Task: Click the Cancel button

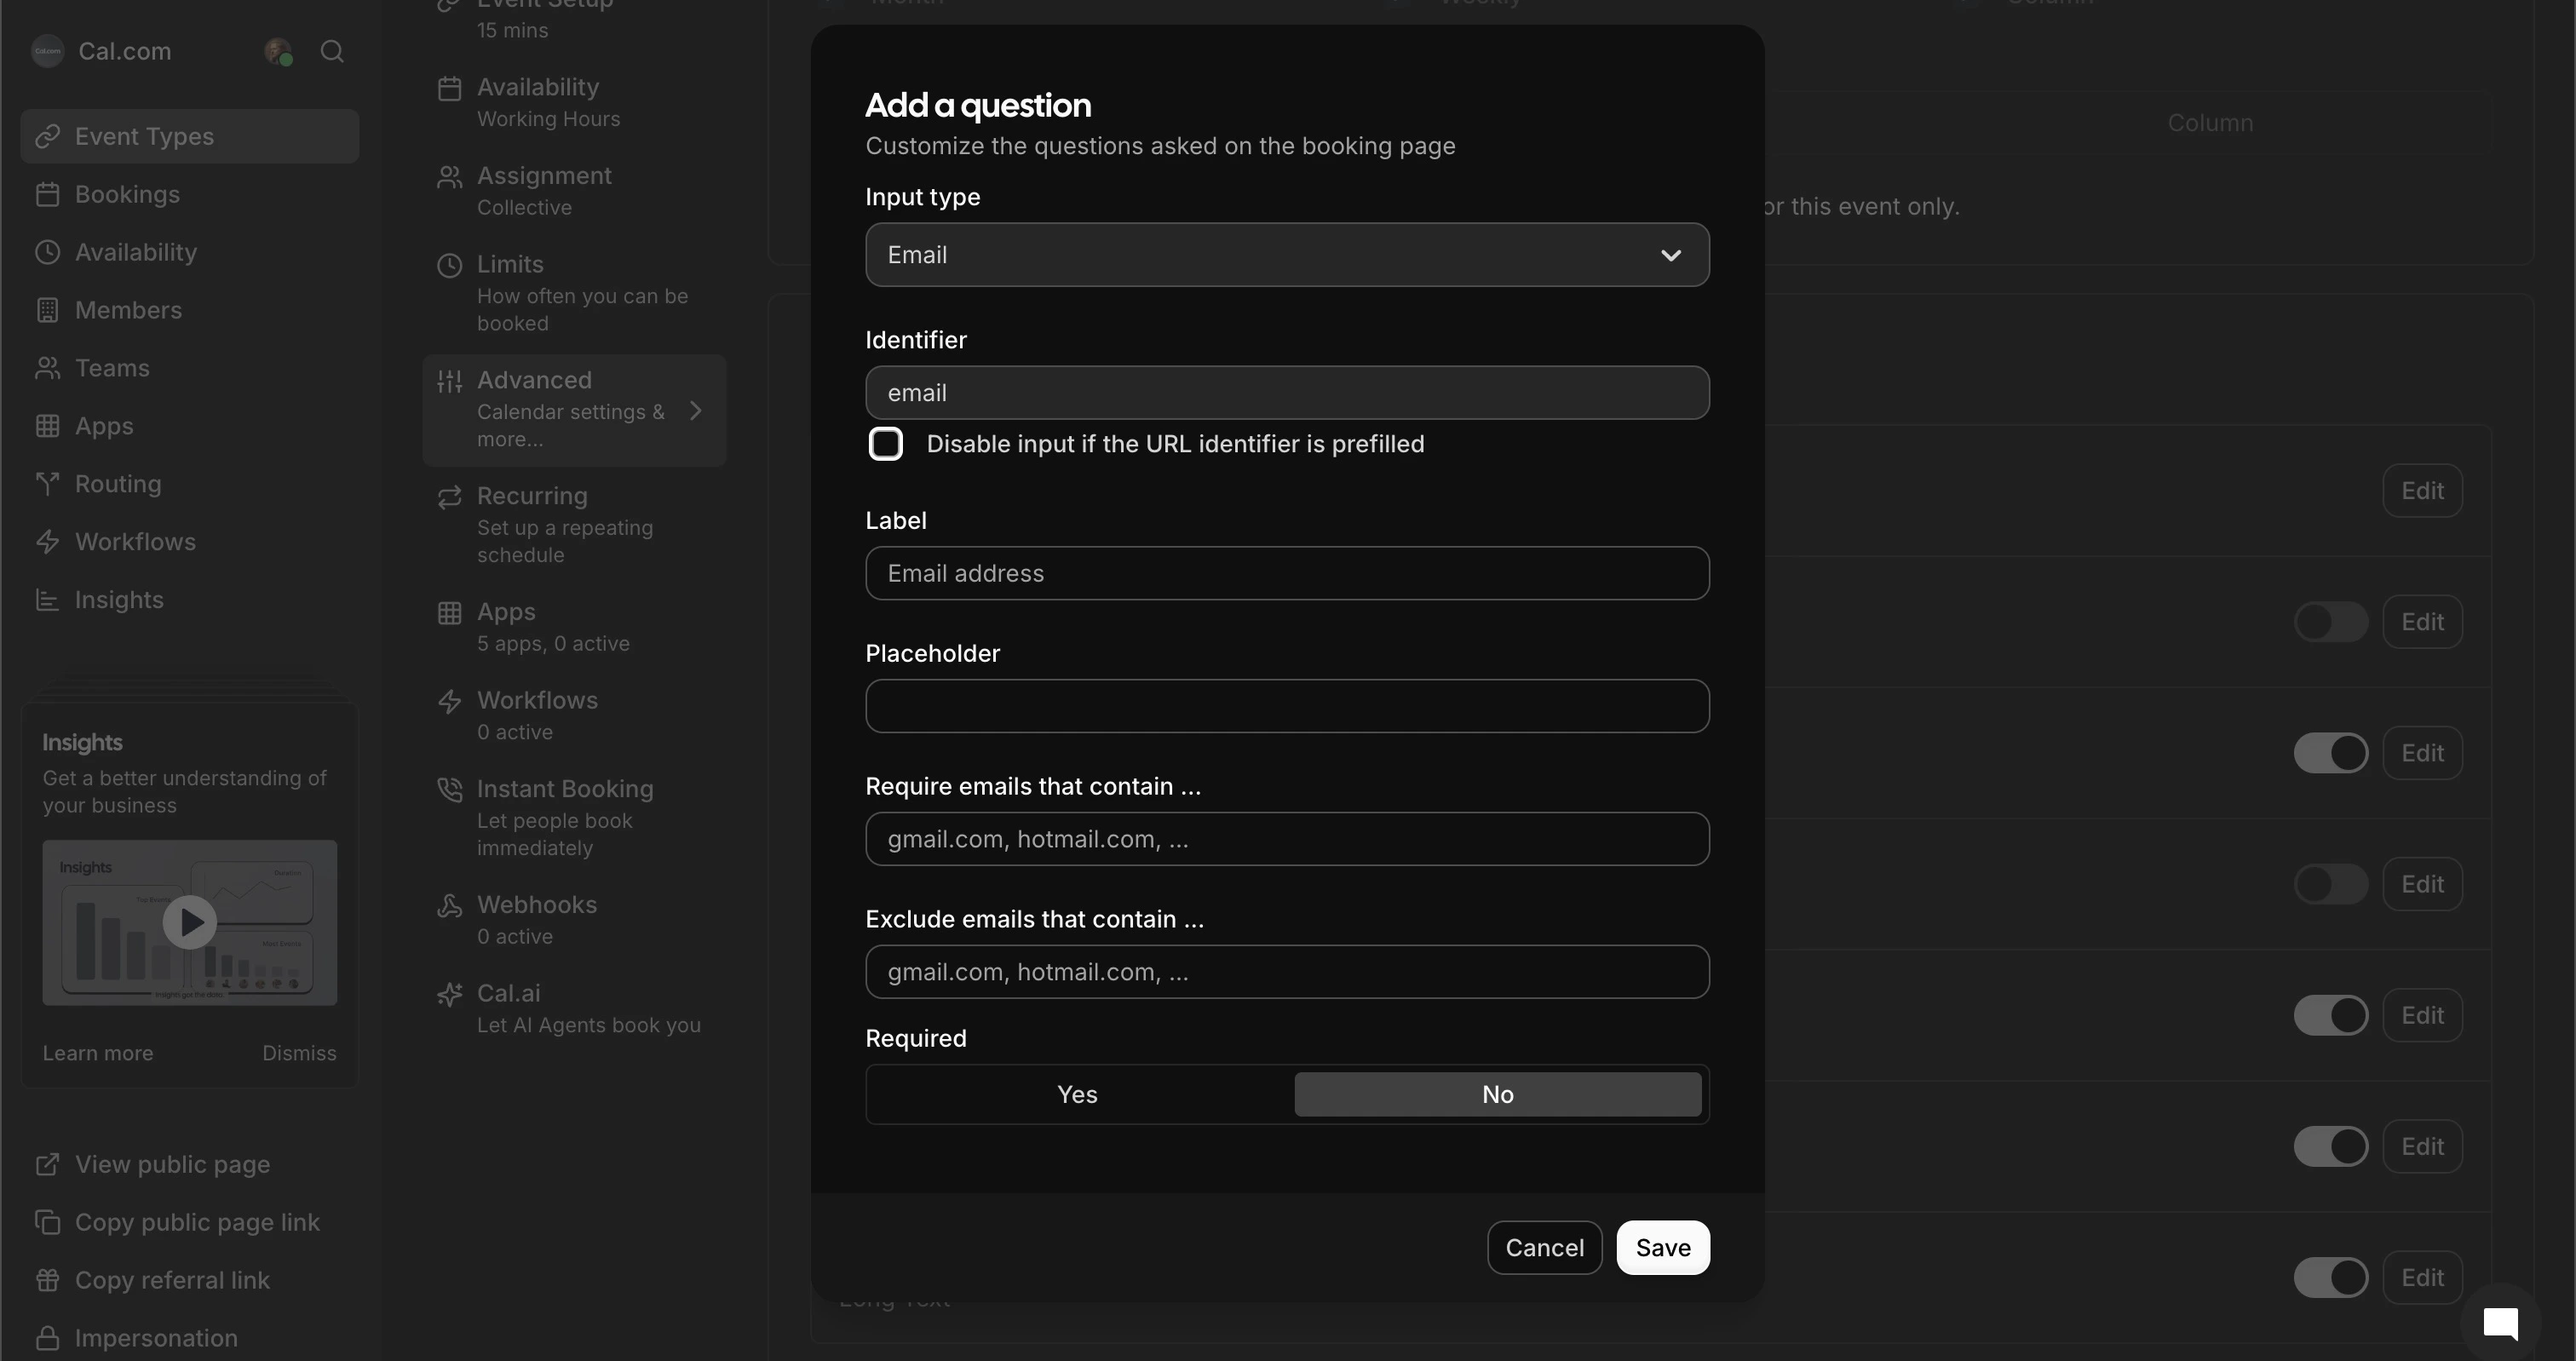Action: click(1543, 1248)
